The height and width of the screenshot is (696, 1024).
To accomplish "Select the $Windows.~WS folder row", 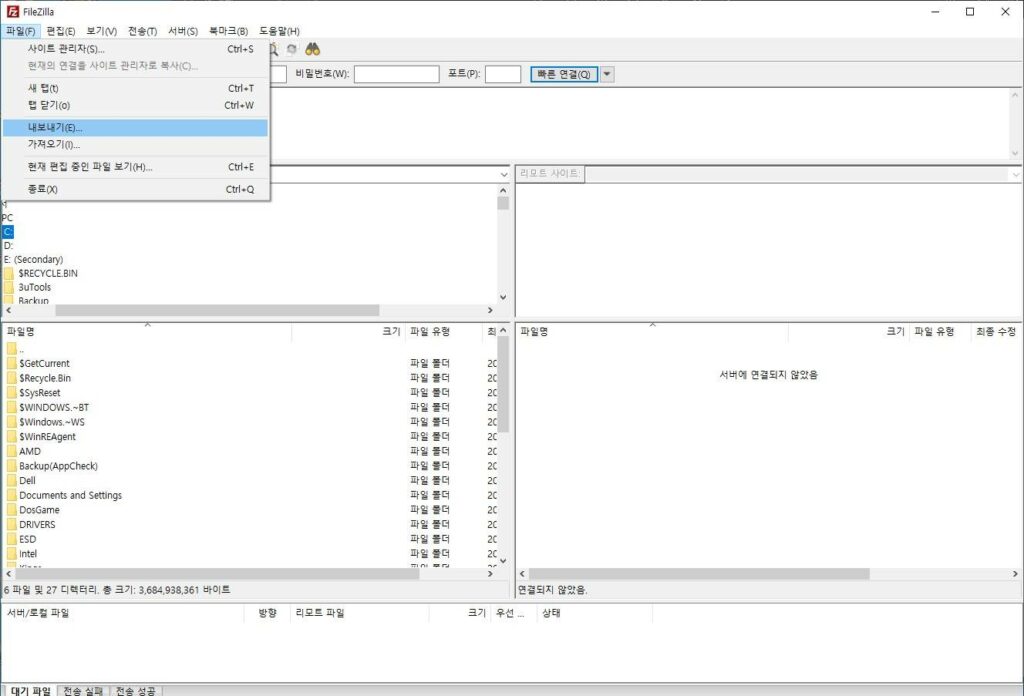I will [249, 422].
